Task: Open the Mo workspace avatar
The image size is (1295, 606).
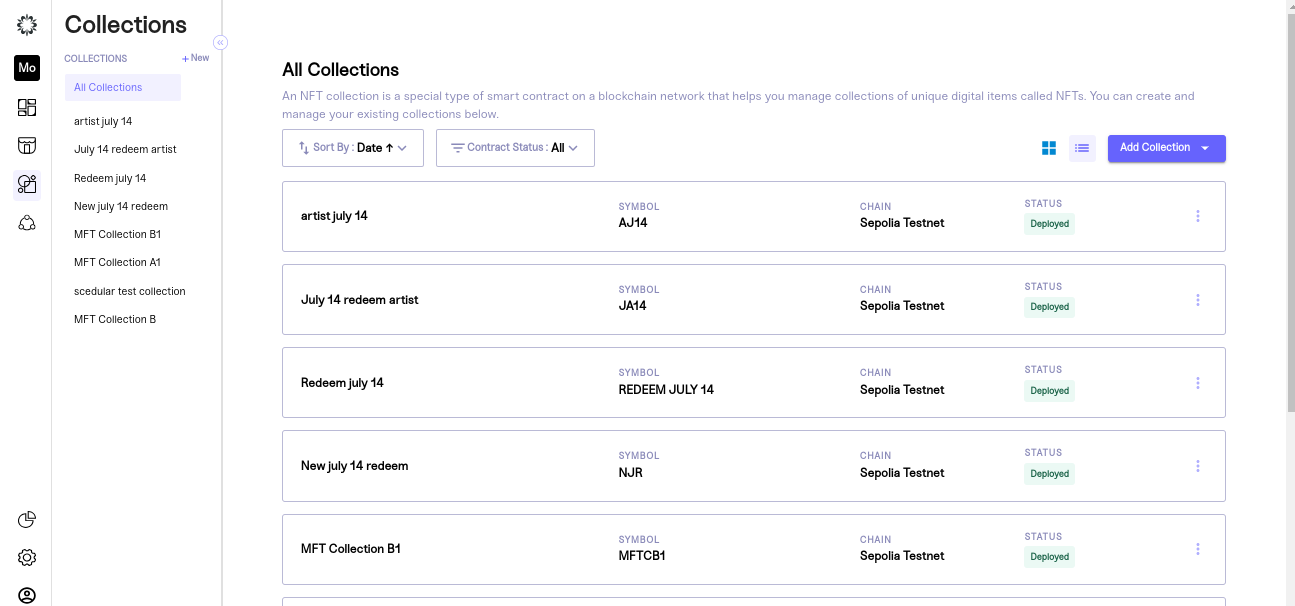Action: click(x=27, y=68)
